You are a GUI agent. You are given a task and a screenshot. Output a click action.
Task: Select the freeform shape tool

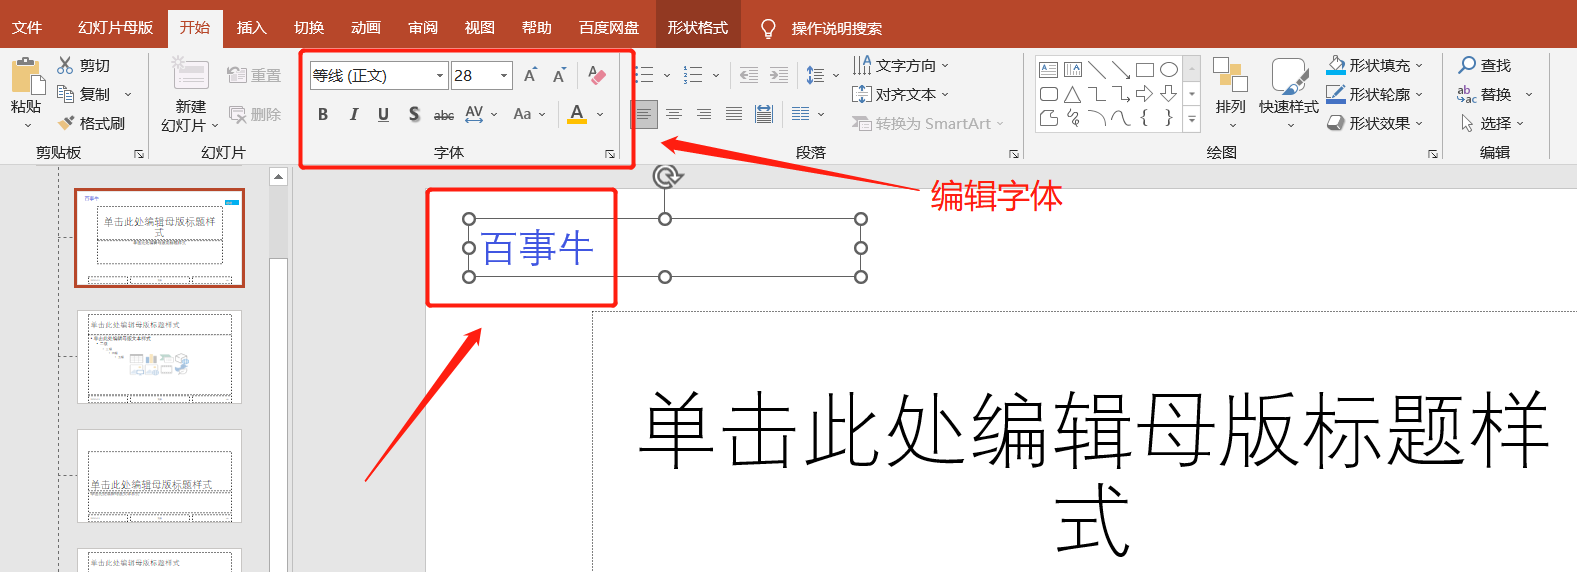[x=1048, y=118]
